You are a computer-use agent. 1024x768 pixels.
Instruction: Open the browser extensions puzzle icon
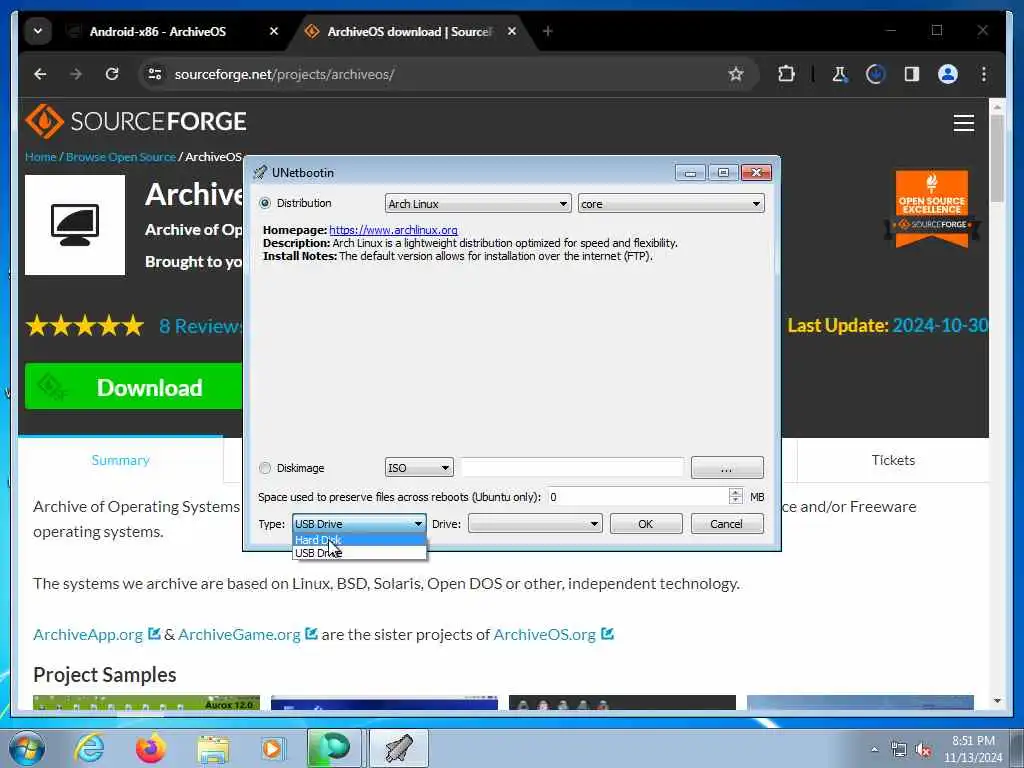(x=786, y=74)
